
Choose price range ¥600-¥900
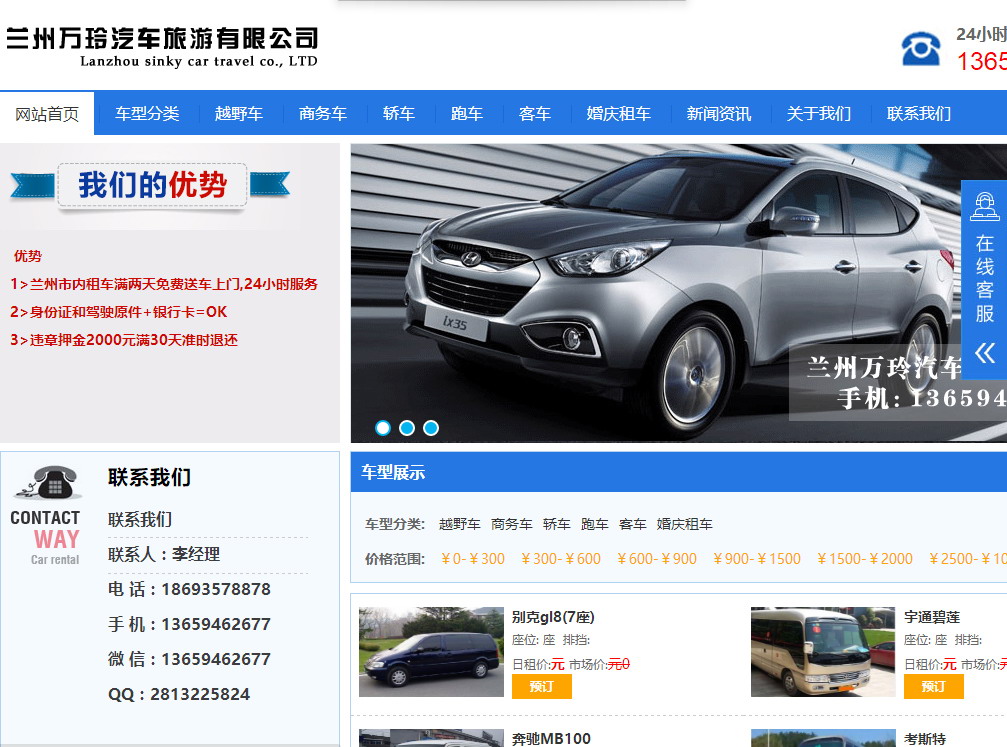point(657,559)
